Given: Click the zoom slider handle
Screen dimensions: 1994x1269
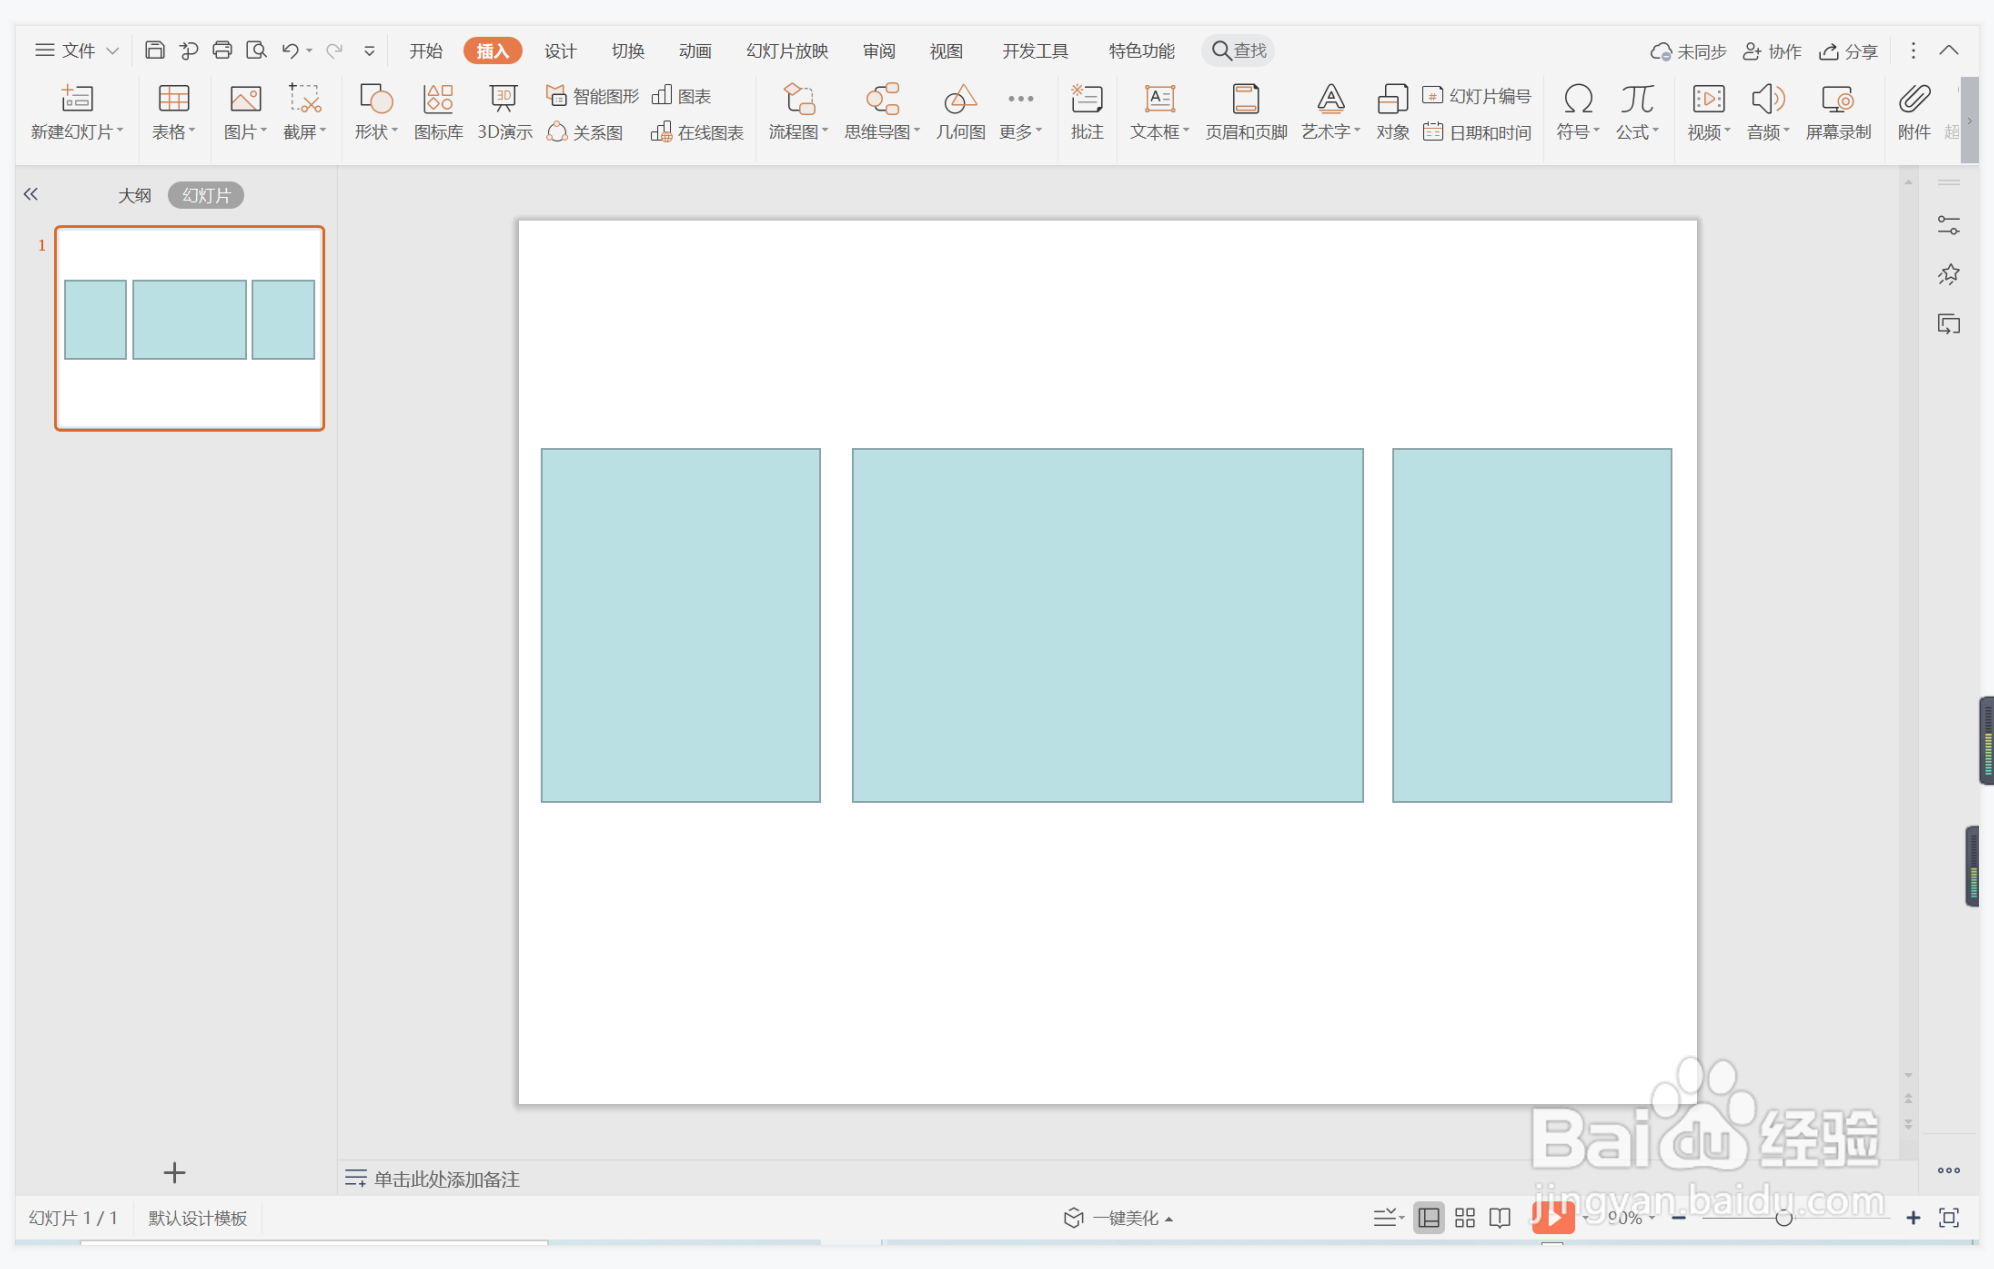Looking at the screenshot, I should 1783,1217.
